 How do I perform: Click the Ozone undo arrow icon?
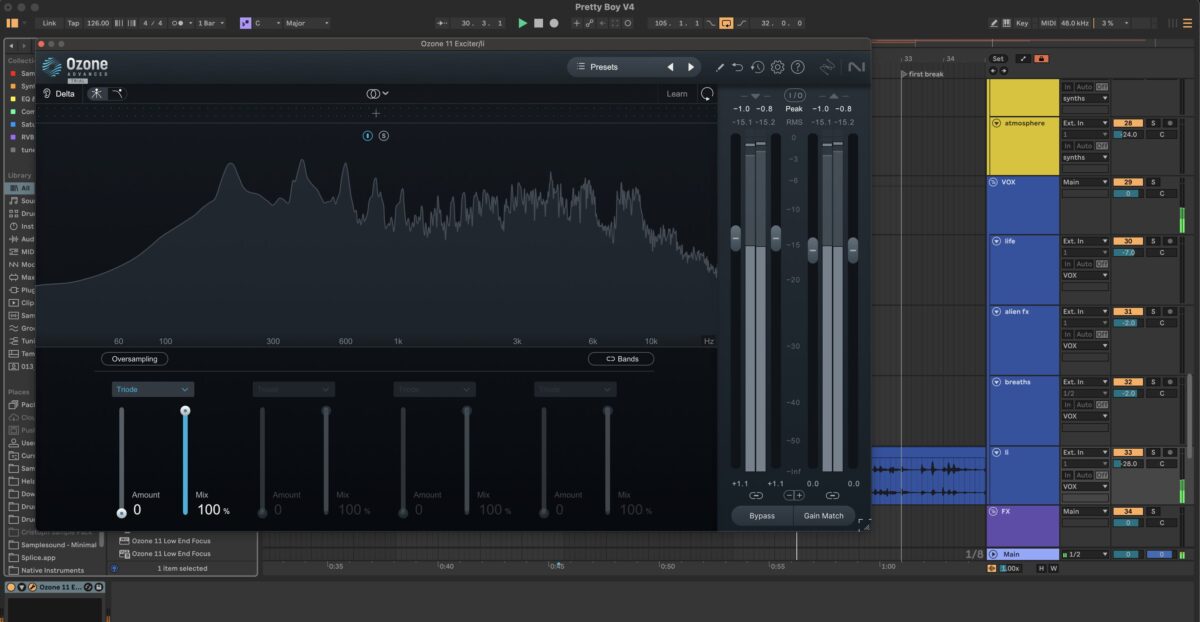click(x=737, y=67)
